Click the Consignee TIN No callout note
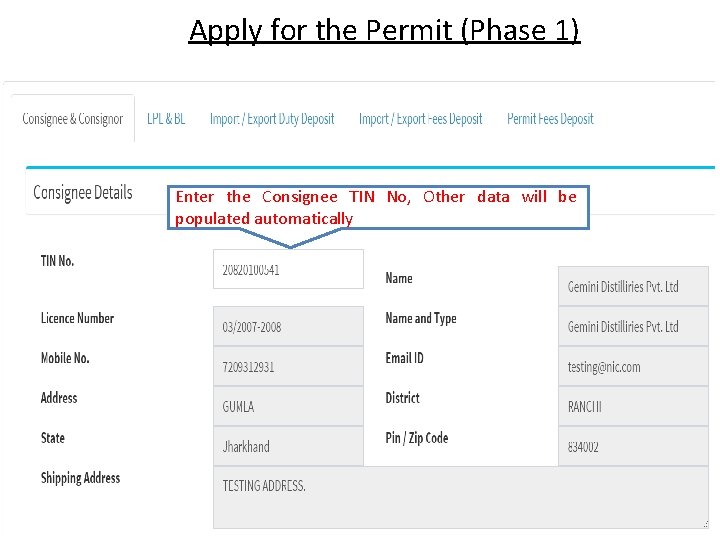The width and height of the screenshot is (720, 540). [376, 207]
